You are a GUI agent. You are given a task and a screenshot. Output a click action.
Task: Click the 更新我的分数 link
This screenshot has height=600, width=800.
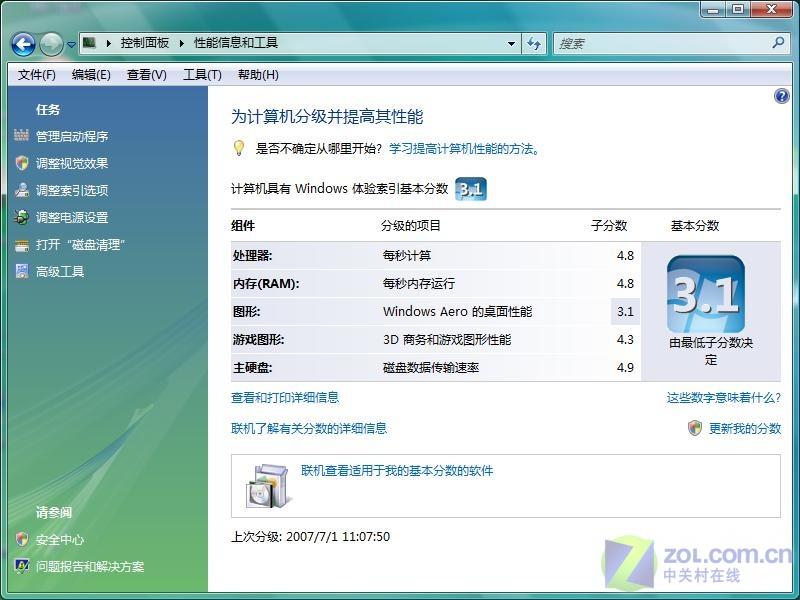click(744, 428)
